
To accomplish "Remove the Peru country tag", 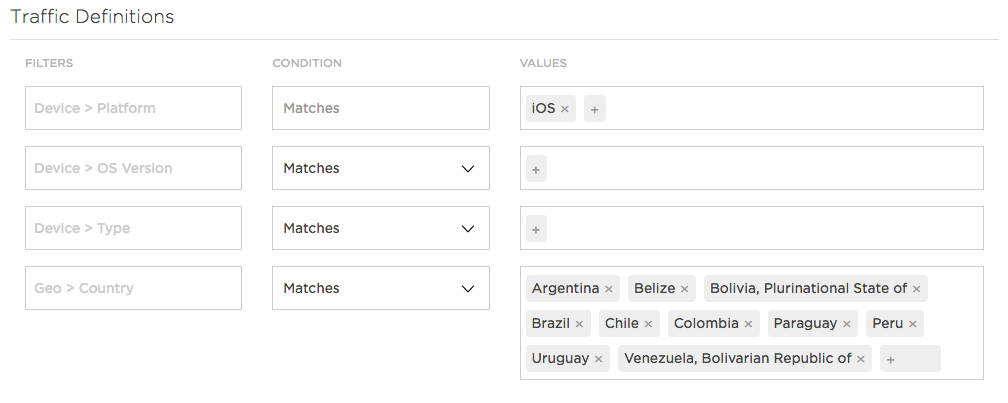I will pyautogui.click(x=913, y=324).
